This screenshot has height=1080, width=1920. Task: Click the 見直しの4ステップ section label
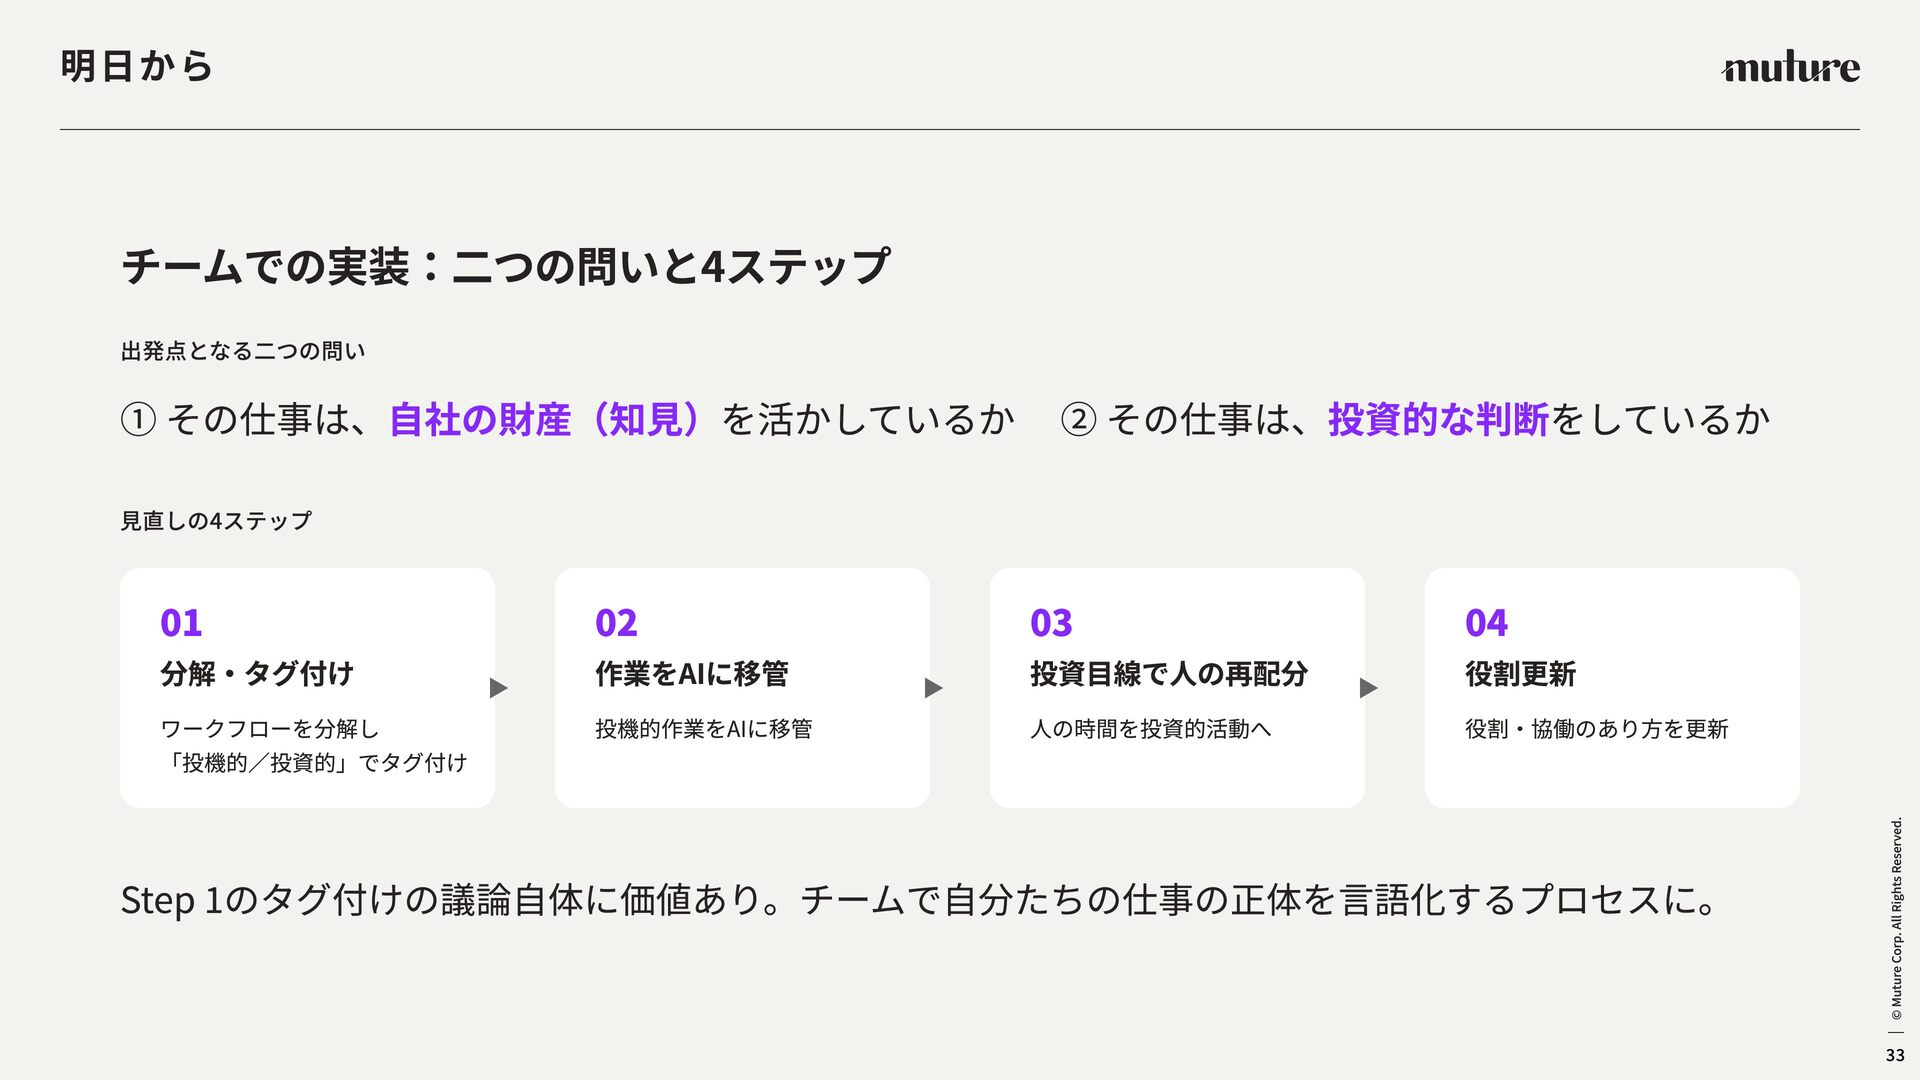tap(216, 521)
